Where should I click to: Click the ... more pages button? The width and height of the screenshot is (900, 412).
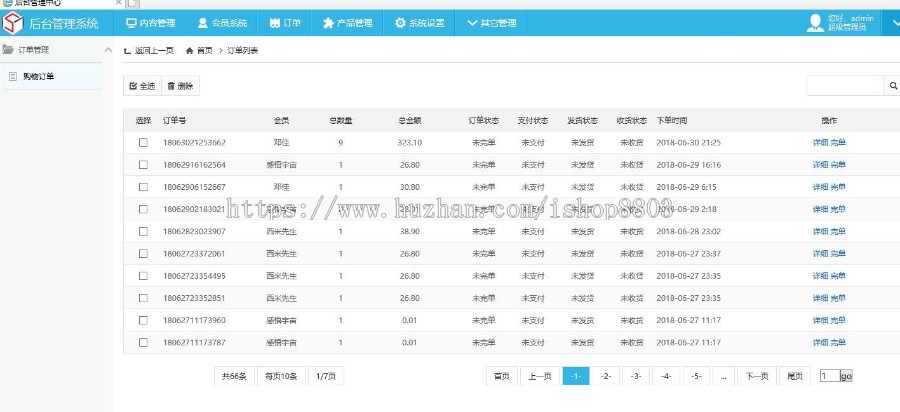pyautogui.click(x=723, y=376)
